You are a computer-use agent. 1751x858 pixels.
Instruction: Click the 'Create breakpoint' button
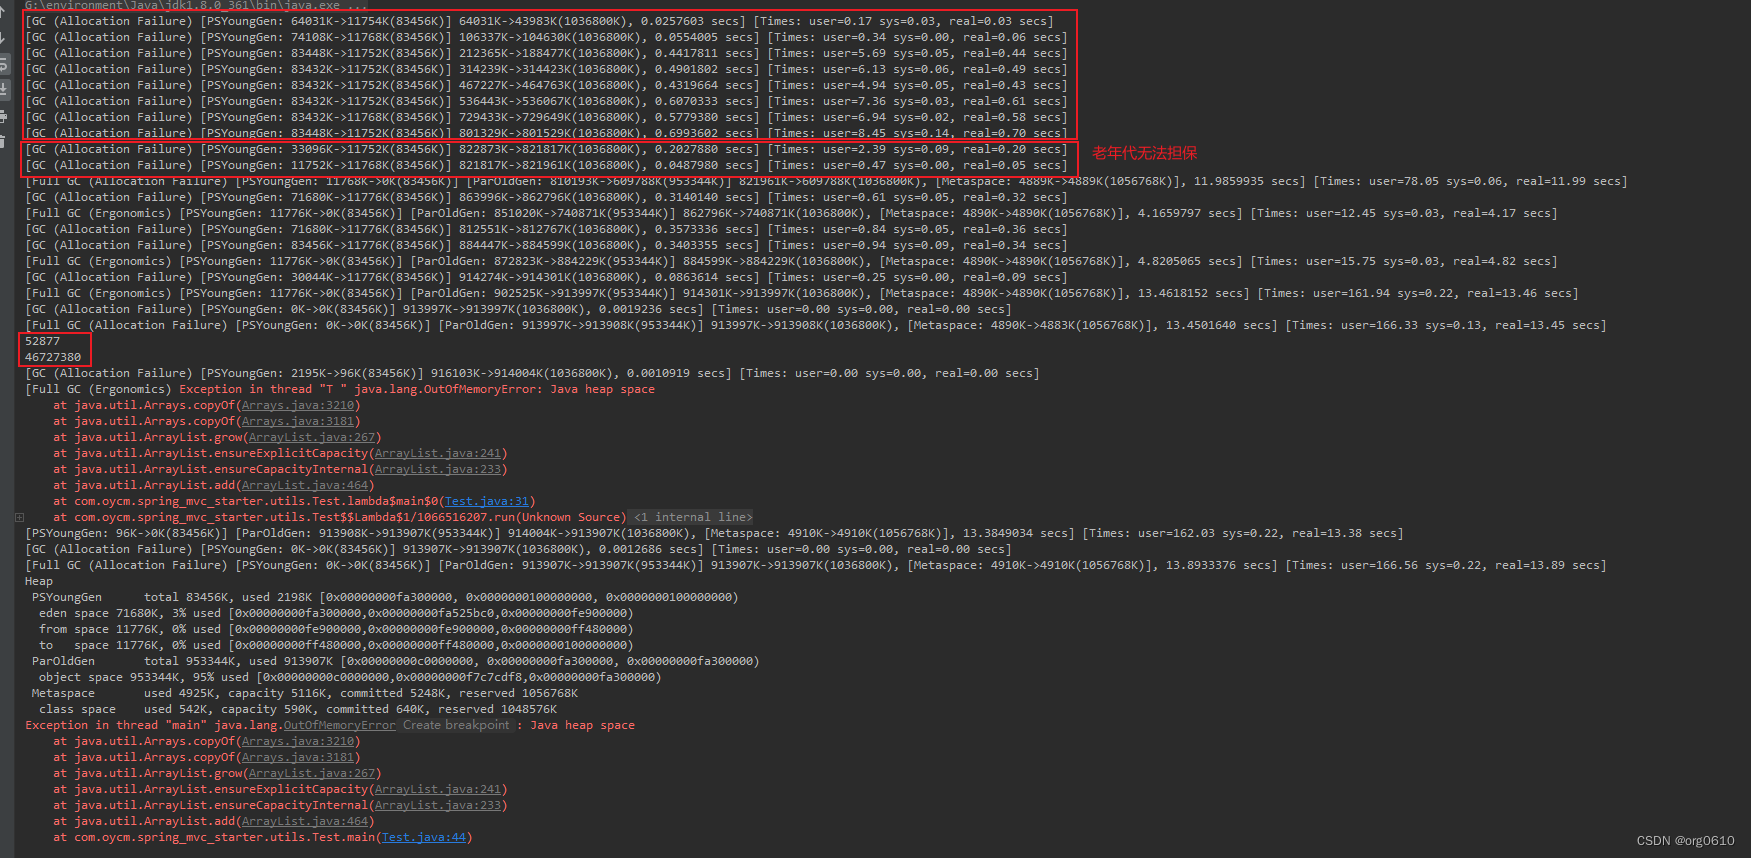click(456, 725)
